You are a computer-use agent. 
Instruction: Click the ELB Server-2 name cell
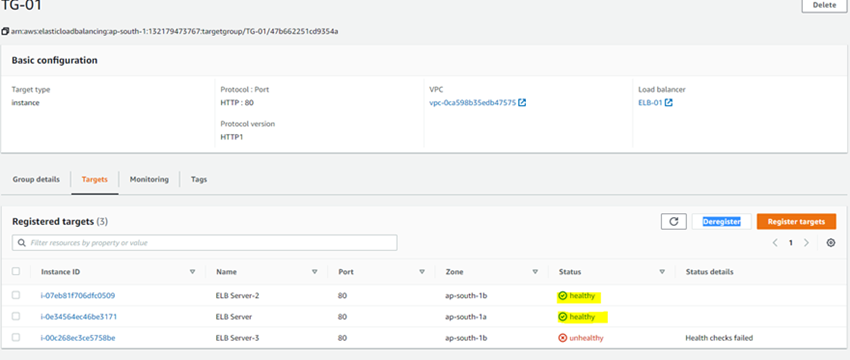coord(237,295)
